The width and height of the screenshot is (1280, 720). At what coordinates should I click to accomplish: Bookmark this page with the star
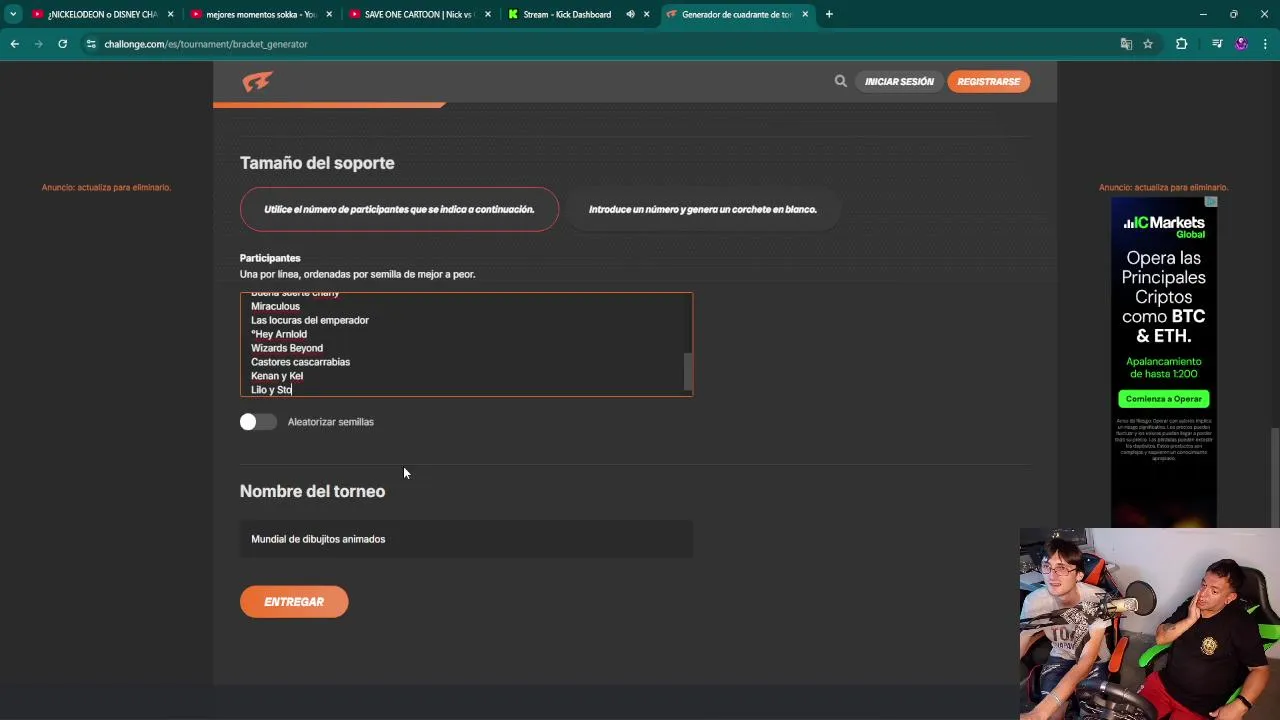click(x=1148, y=44)
